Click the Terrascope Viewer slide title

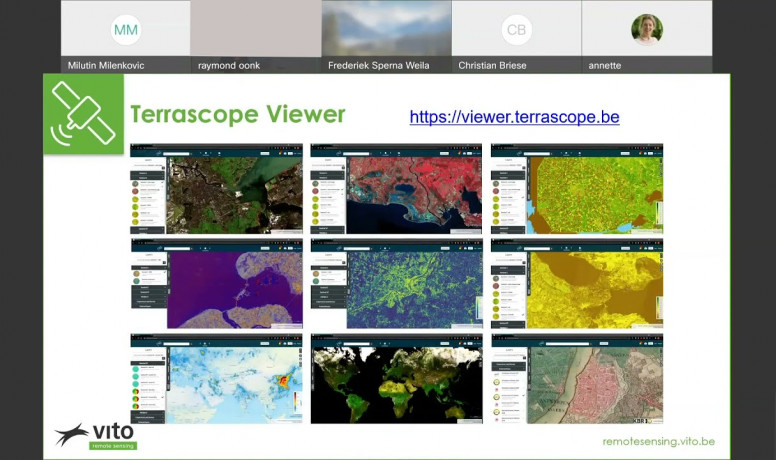click(238, 114)
